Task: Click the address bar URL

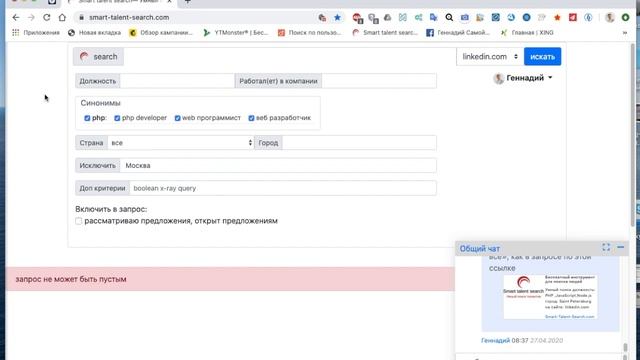Action: click(129, 18)
